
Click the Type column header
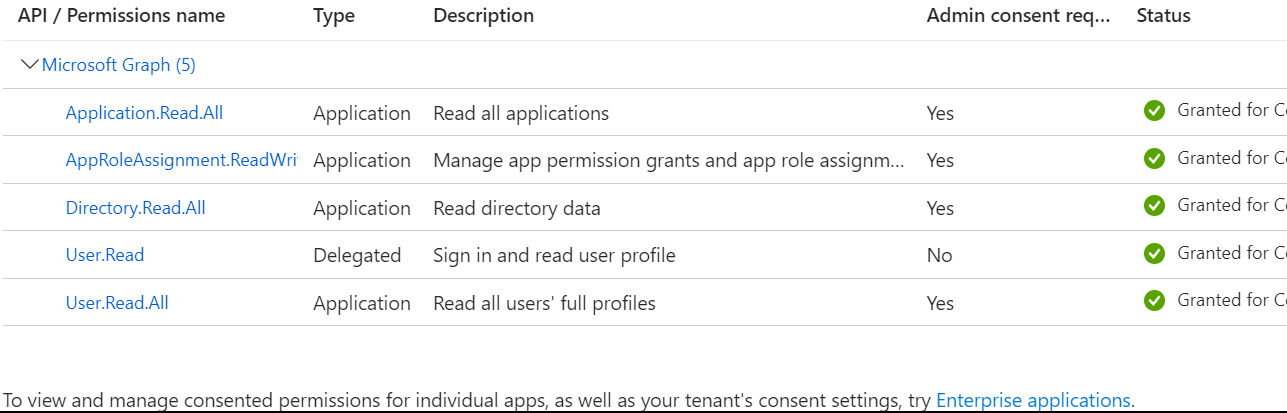tap(334, 16)
